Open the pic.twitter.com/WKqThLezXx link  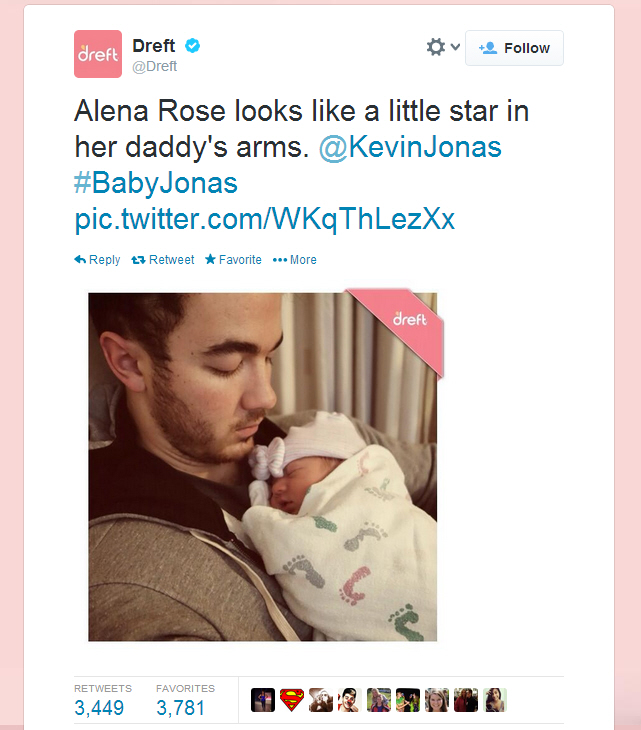point(264,219)
